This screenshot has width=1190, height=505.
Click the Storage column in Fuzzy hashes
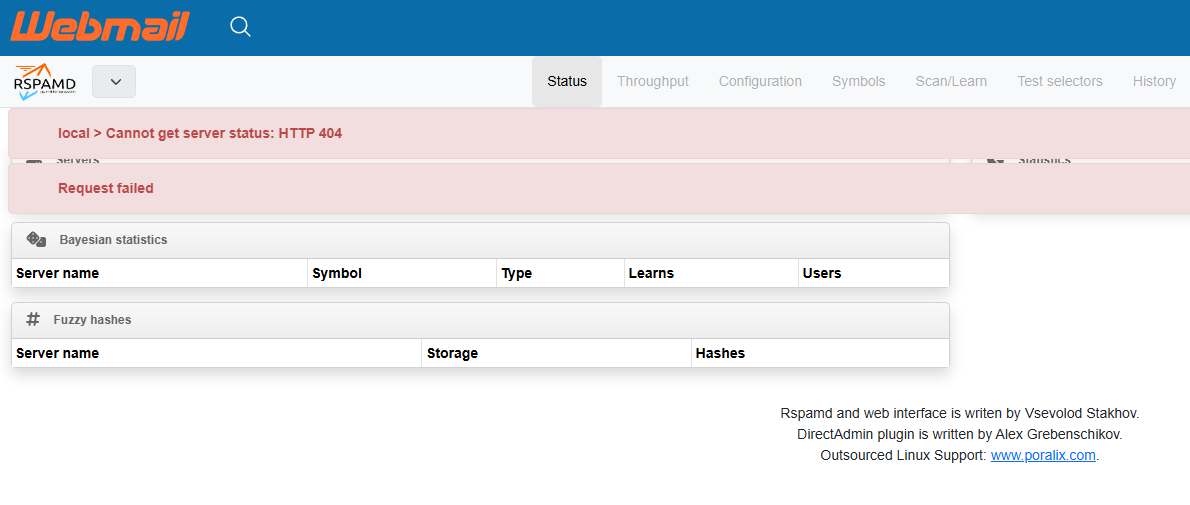point(452,353)
